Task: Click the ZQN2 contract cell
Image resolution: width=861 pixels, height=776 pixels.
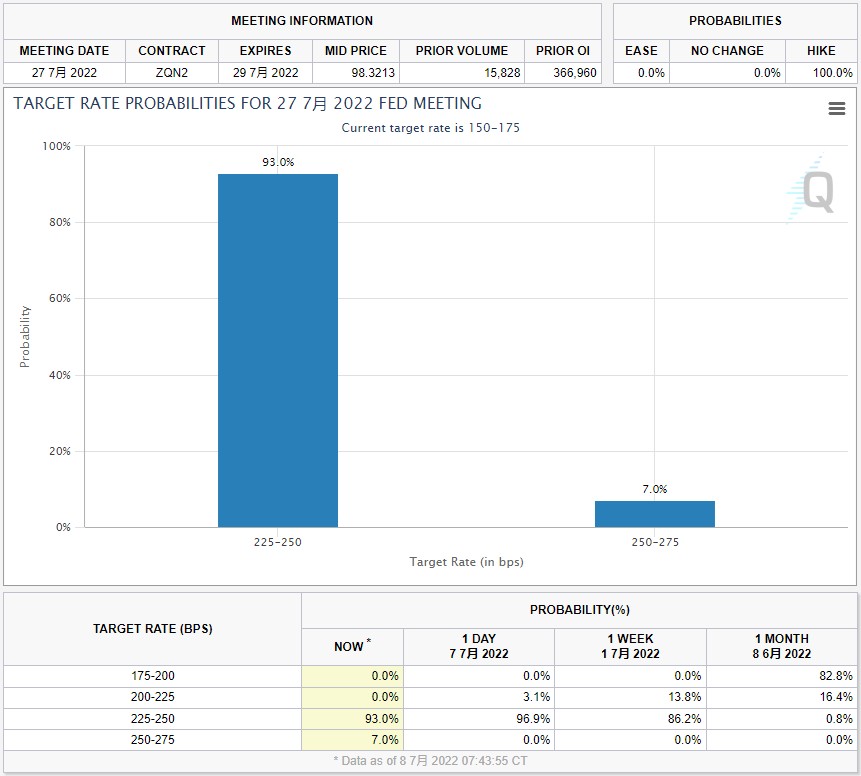Action: [172, 72]
